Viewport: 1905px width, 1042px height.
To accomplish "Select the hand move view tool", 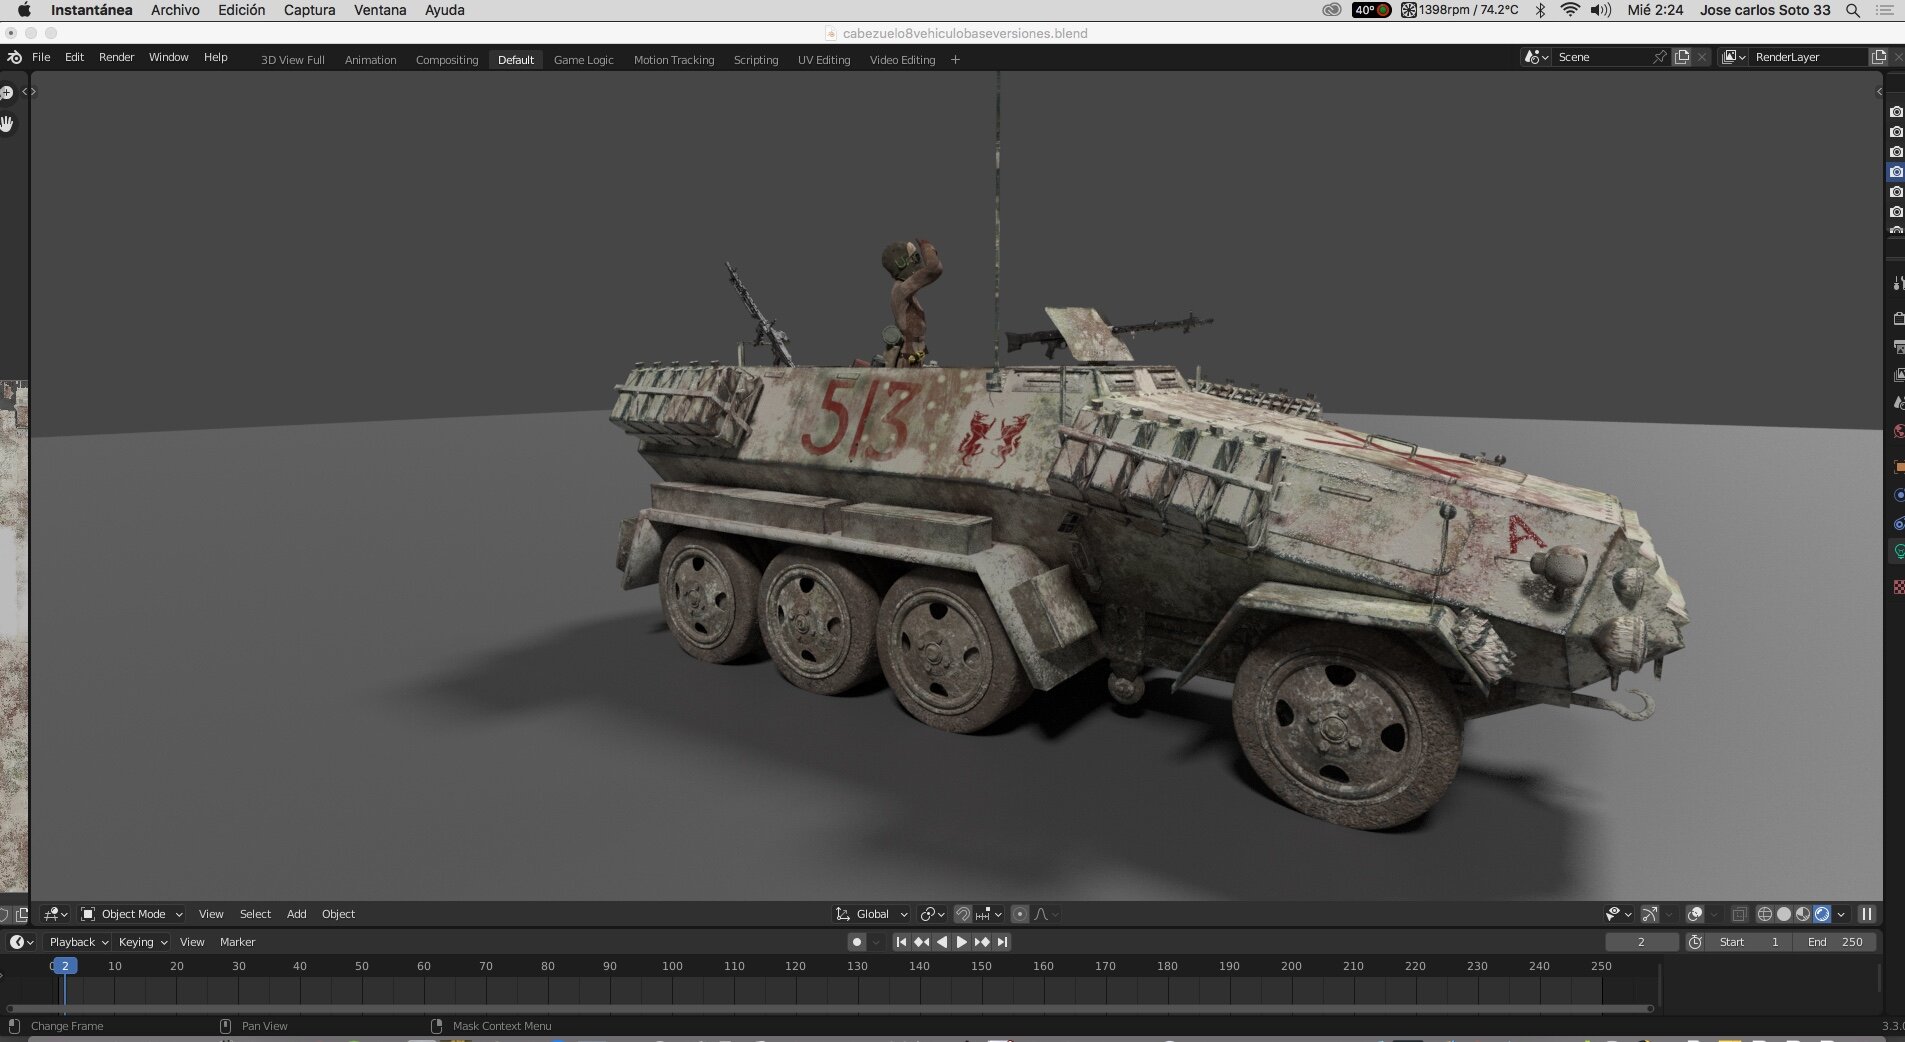I will click(x=7, y=124).
